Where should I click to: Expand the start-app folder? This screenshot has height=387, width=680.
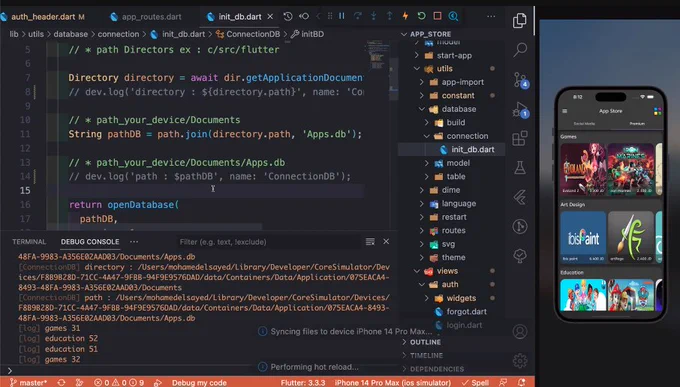pyautogui.click(x=454, y=55)
